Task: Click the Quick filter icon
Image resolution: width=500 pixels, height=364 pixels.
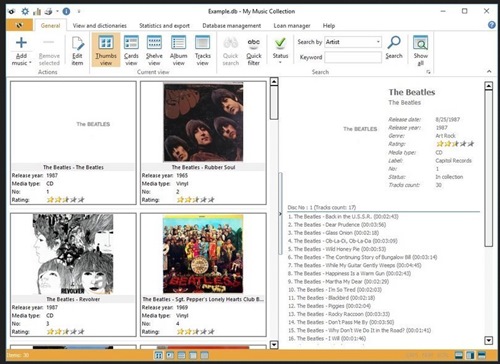Action: tap(254, 42)
